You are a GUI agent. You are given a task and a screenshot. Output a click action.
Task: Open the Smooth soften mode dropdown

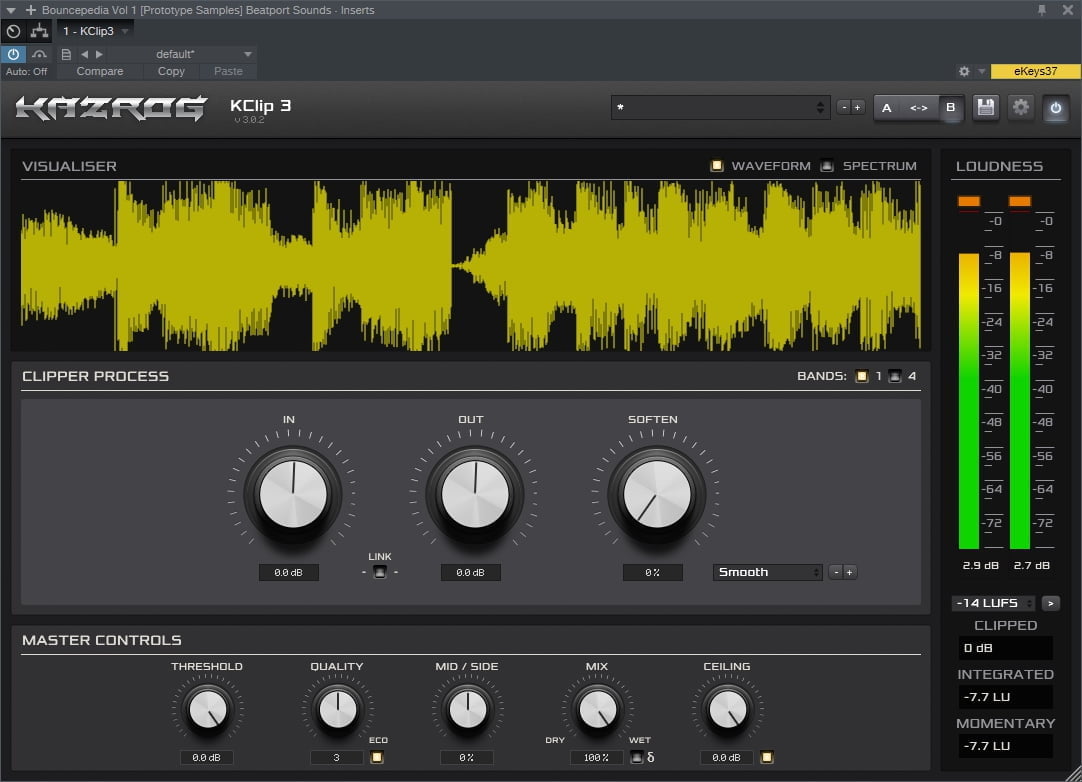point(767,571)
